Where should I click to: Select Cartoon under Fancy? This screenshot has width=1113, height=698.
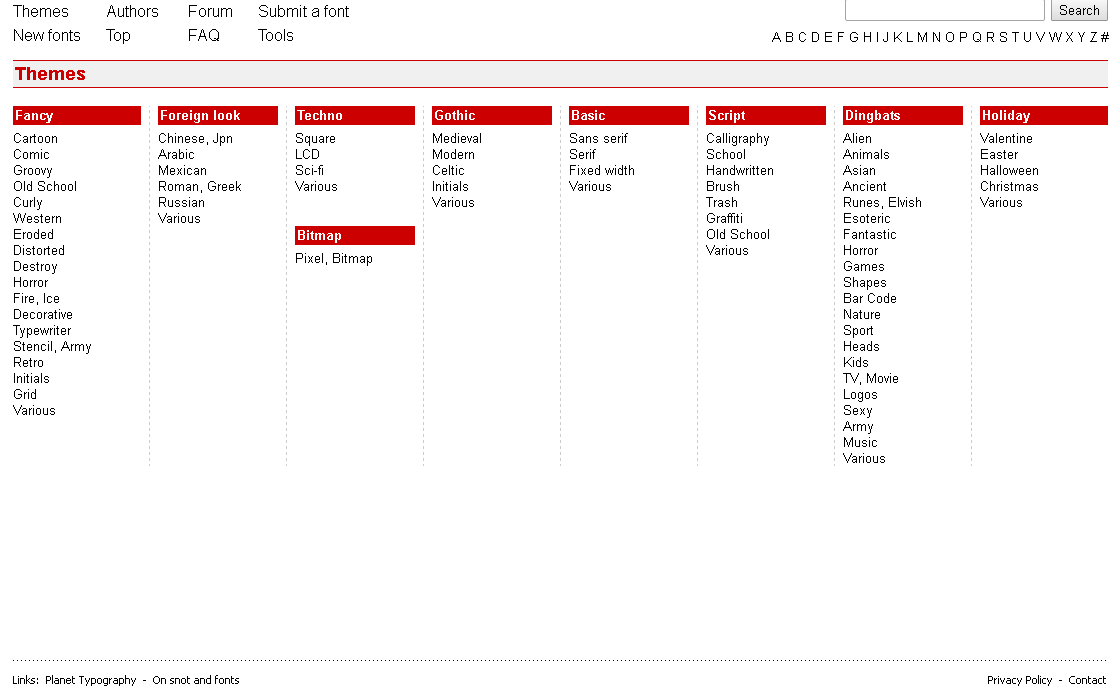tap(35, 138)
